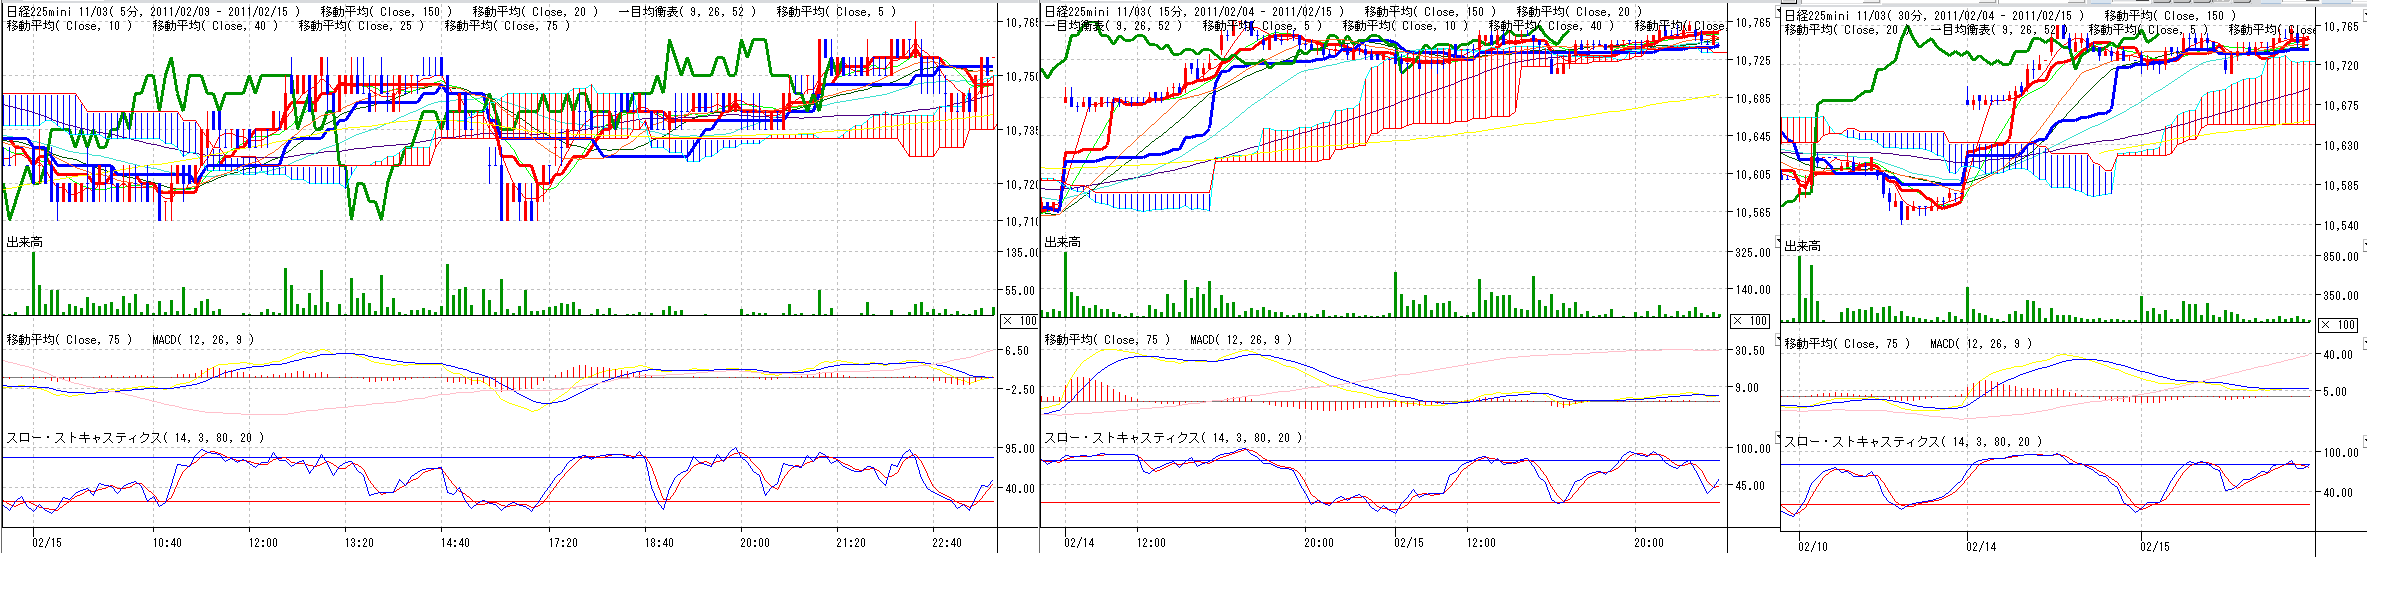Click the 10,630 price label on the 30分 chart

[x=2340, y=146]
